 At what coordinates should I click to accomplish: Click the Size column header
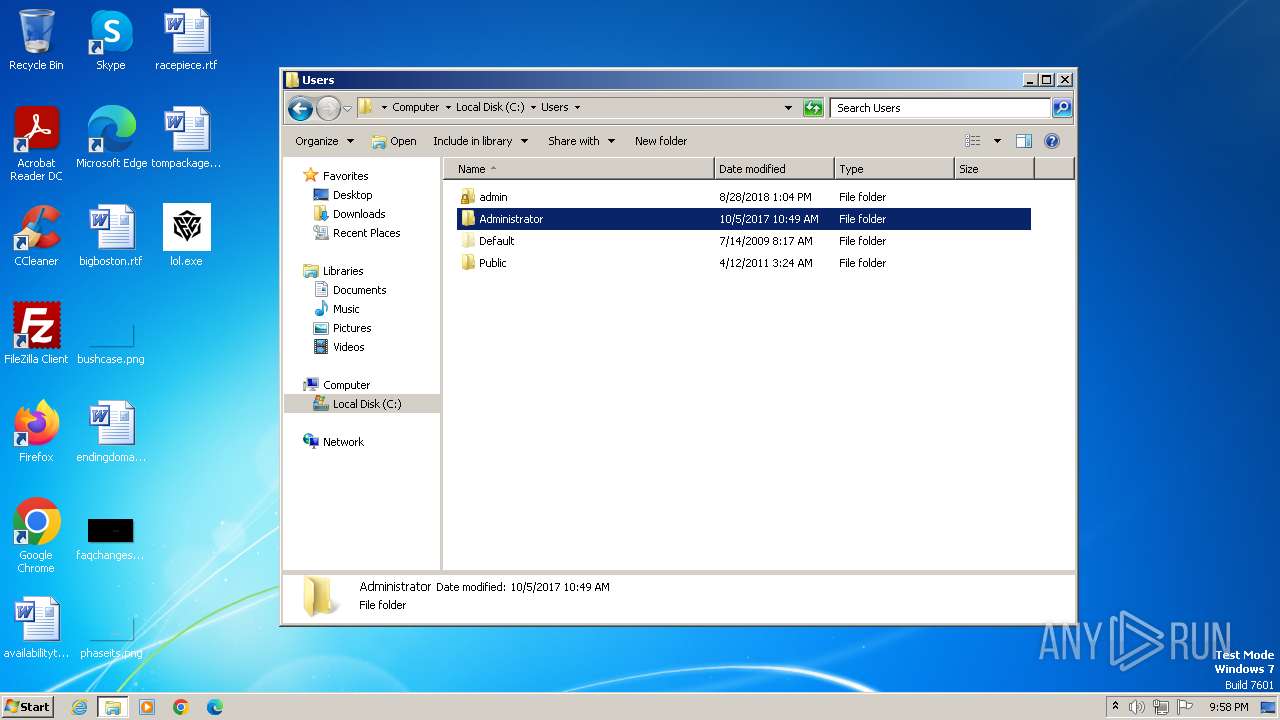pyautogui.click(x=994, y=169)
